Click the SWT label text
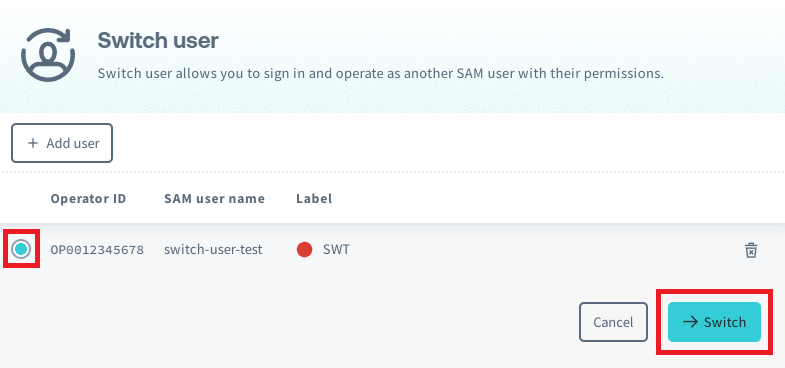Screen dimensions: 785x368 click(x=336, y=249)
